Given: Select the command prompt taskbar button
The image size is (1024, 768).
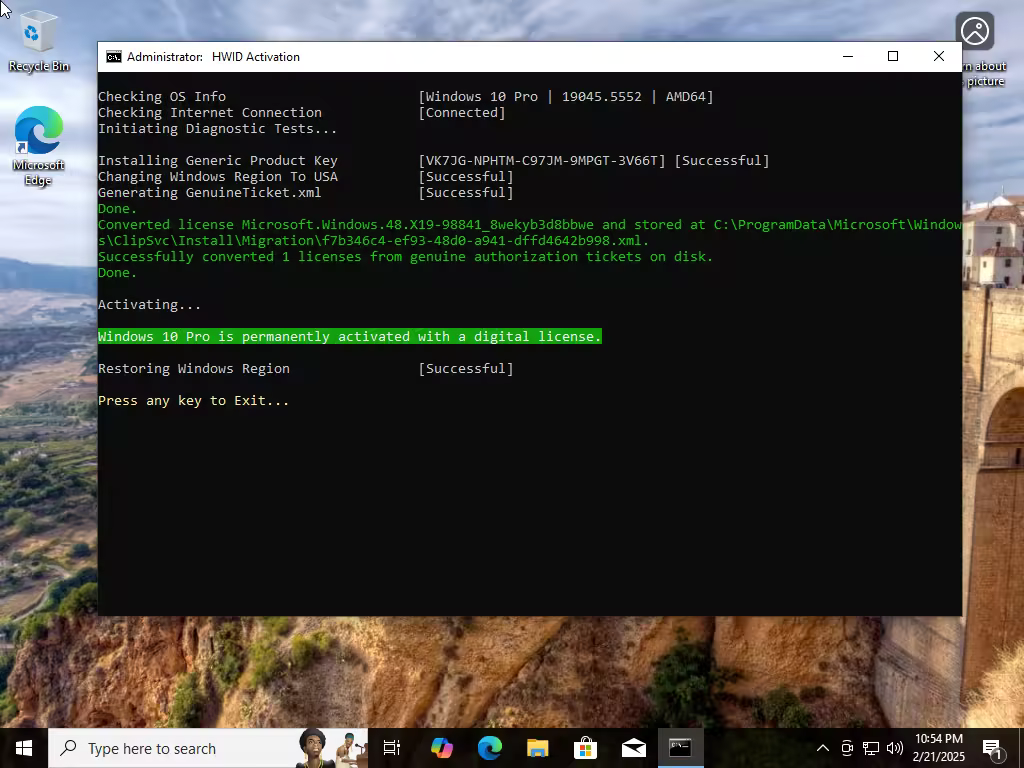Looking at the screenshot, I should point(680,748).
